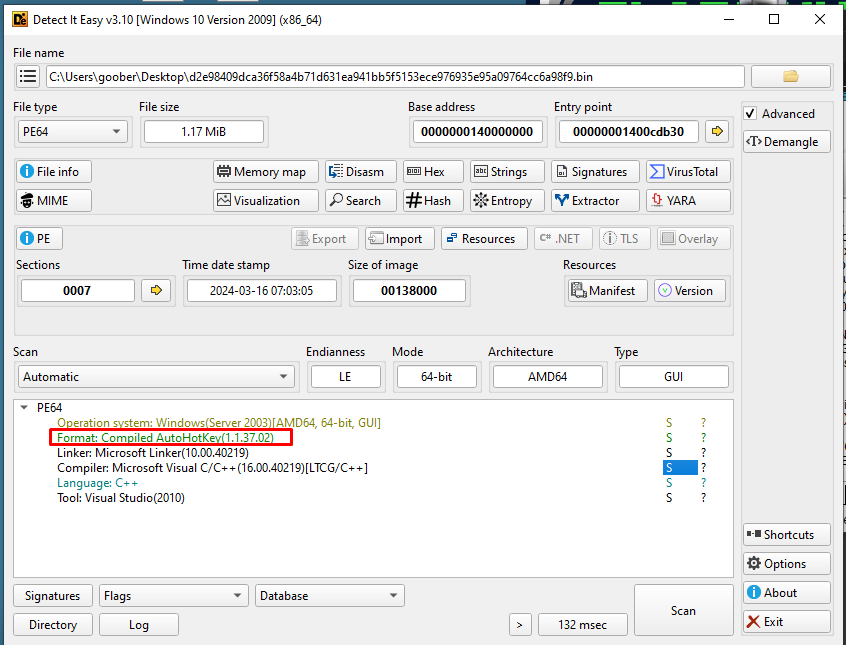Open the Options dialog
Screen dimensions: 846x645
pos(786,563)
